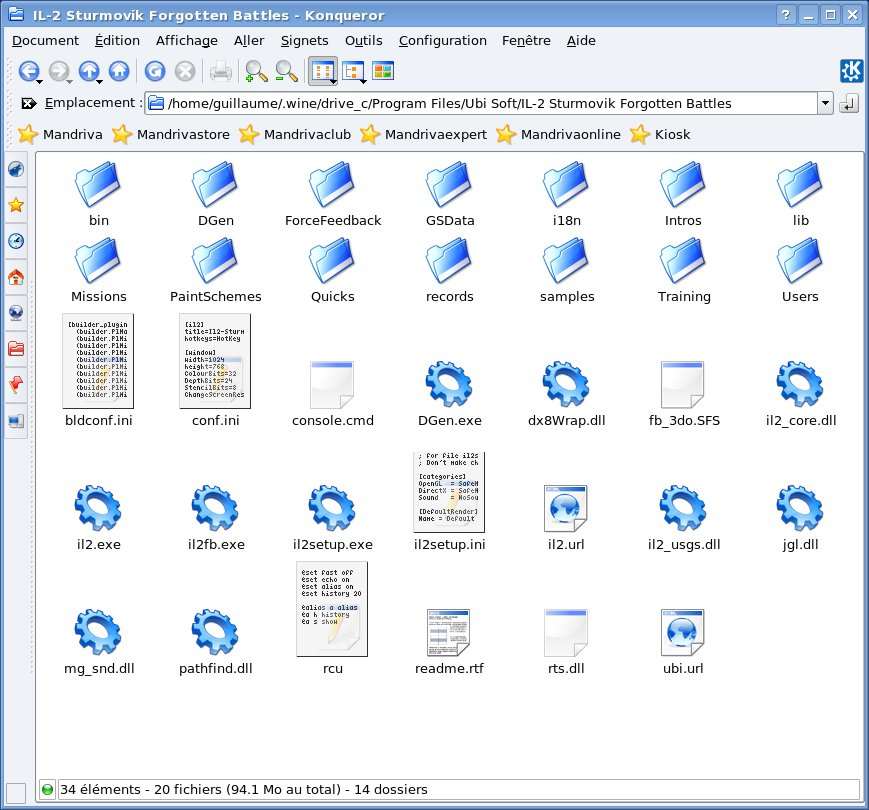Select the rcu file preview thumbnail
The width and height of the screenshot is (869, 810).
(x=332, y=609)
